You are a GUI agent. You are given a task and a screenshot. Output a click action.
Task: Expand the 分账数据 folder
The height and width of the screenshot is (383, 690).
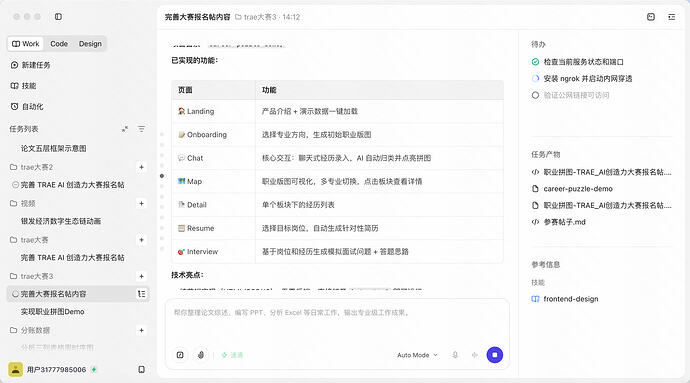pyautogui.click(x=30, y=330)
